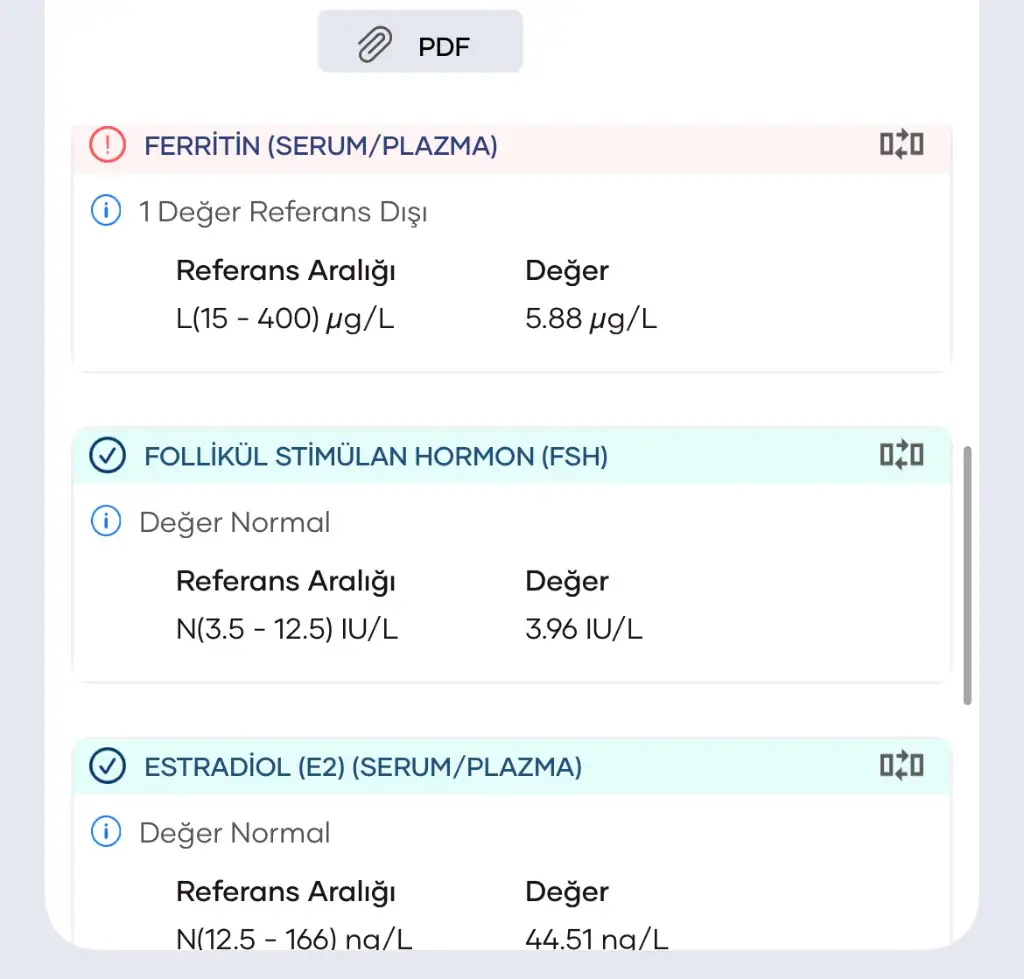Open the compare icon for Ferritin

pos(901,146)
